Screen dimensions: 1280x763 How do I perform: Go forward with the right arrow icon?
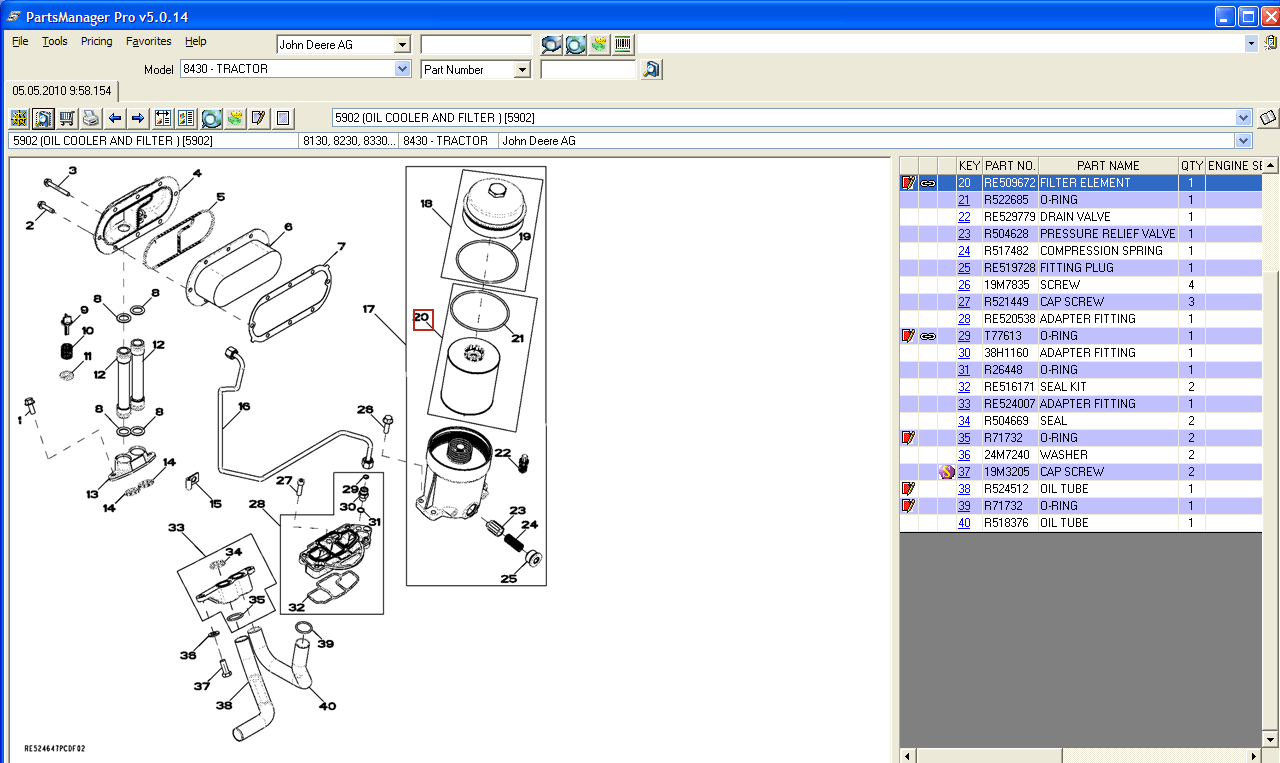point(138,118)
